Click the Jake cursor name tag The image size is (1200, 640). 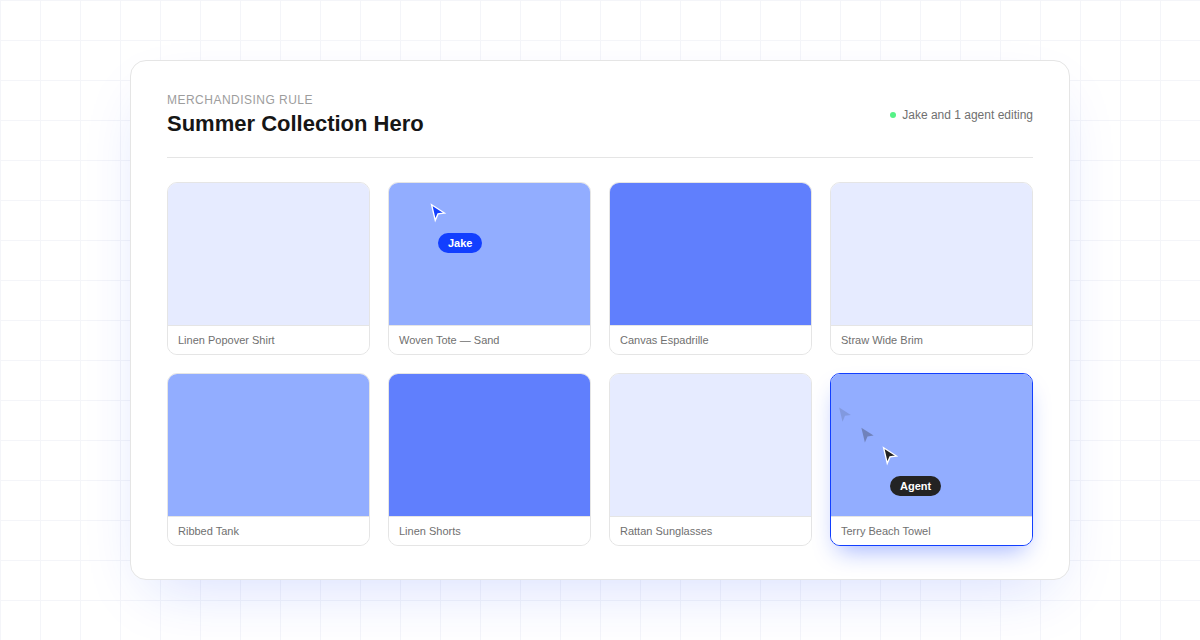point(460,243)
